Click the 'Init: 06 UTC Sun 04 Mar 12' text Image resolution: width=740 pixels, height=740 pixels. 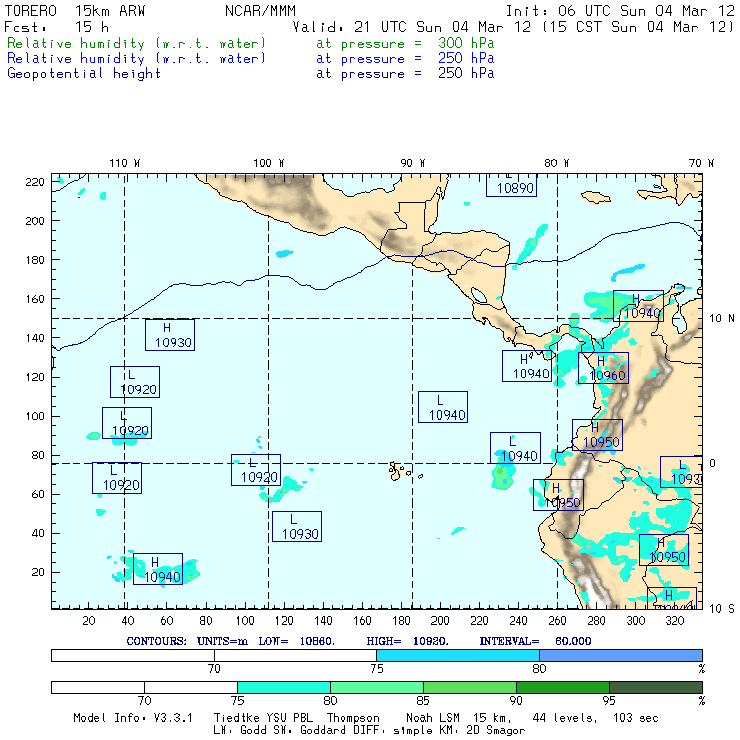coord(620,10)
